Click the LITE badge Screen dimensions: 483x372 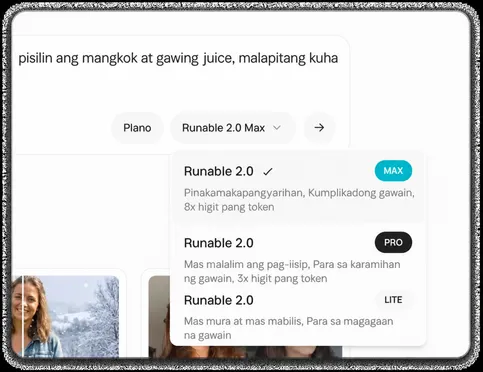coord(393,300)
